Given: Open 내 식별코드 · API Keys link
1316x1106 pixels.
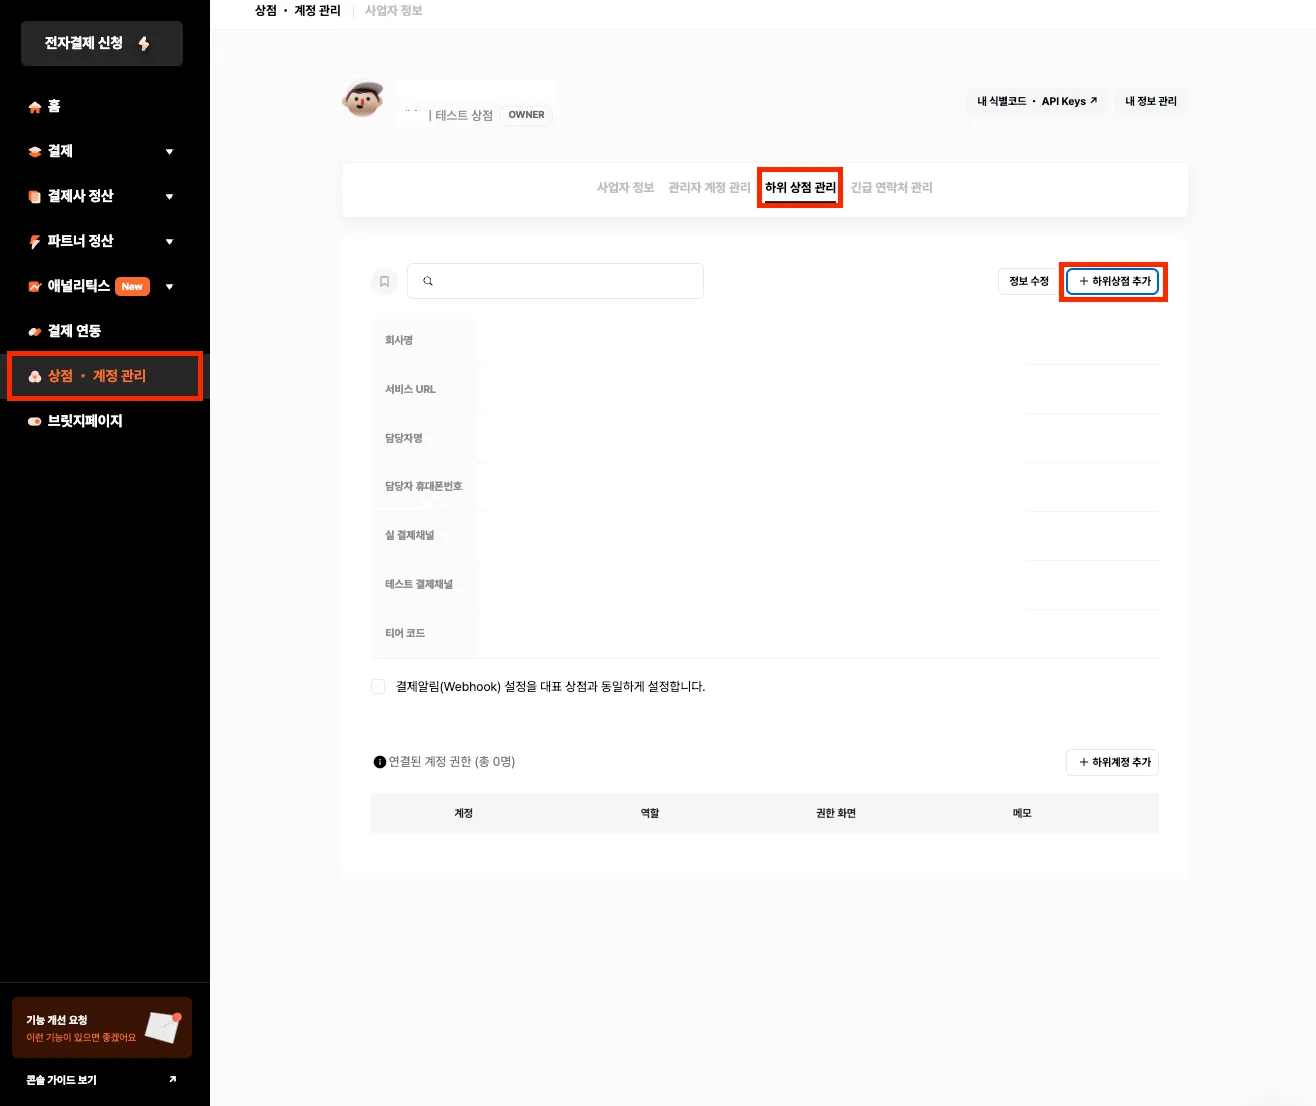Looking at the screenshot, I should point(1037,101).
